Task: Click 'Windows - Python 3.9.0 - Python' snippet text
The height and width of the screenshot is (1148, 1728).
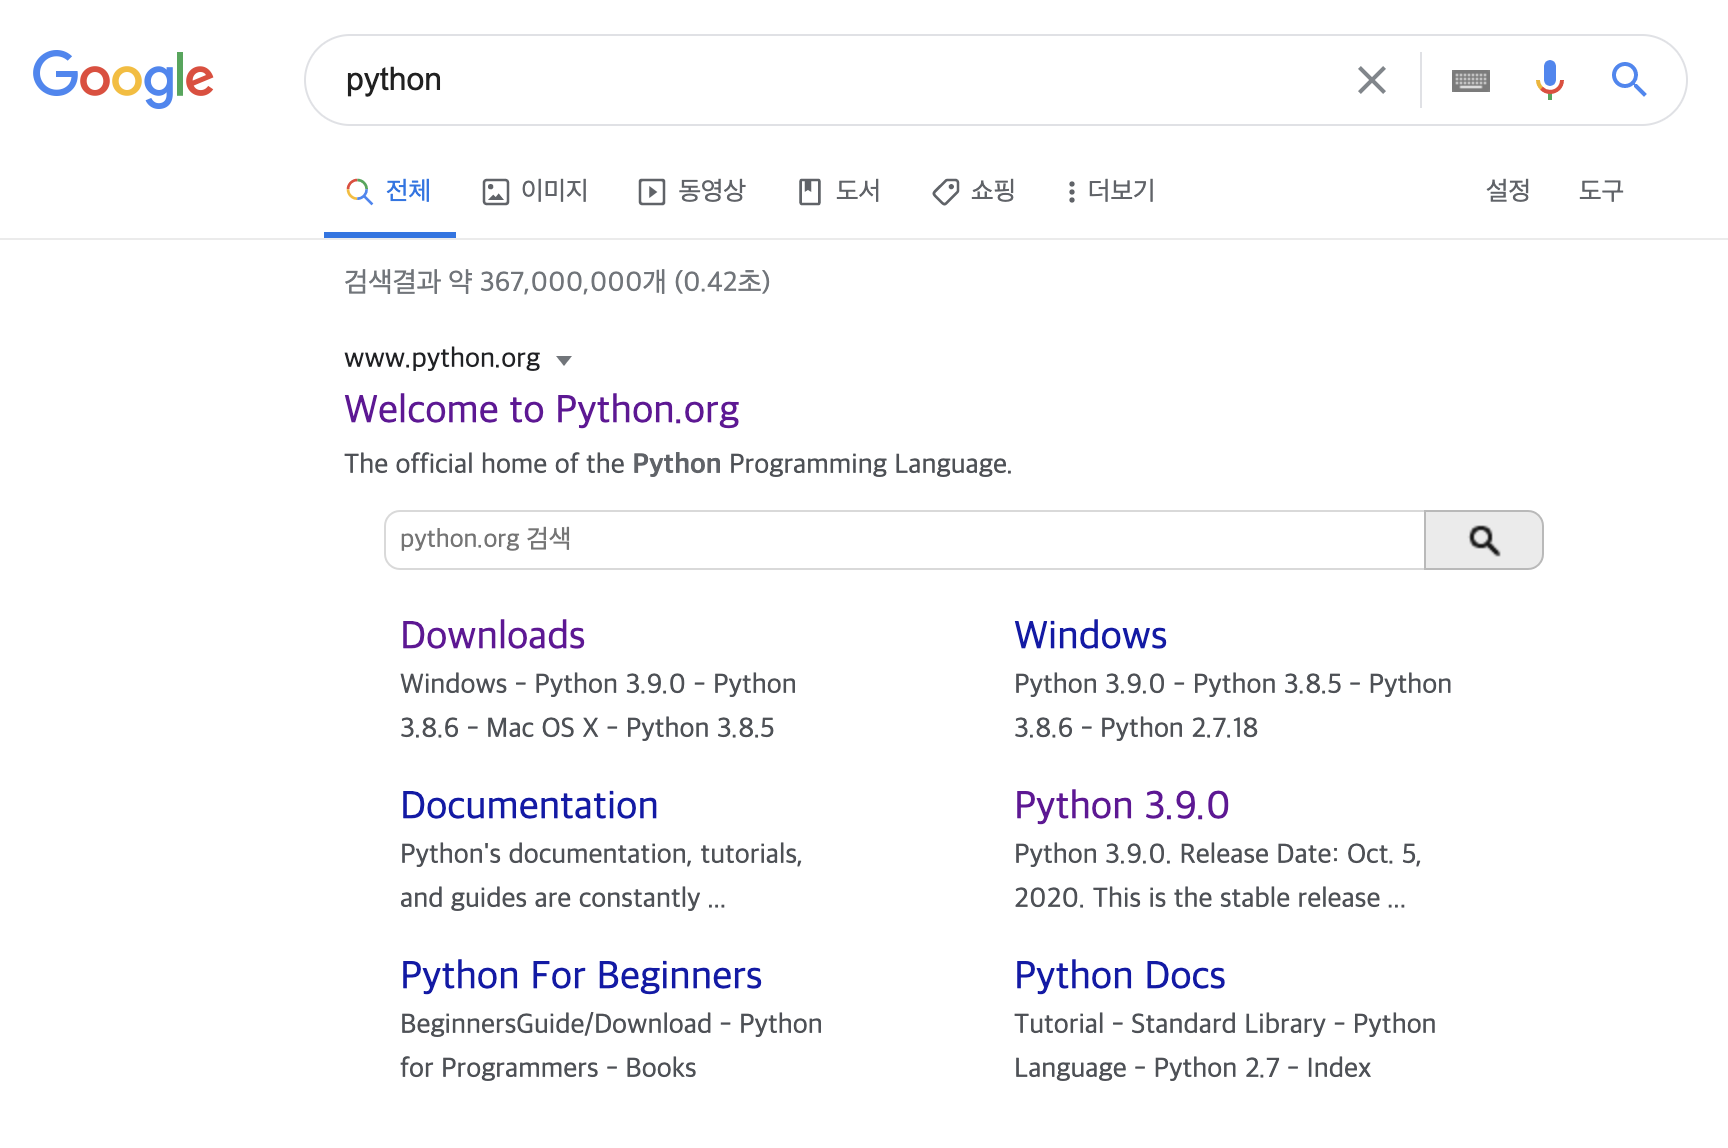Action: tap(598, 684)
